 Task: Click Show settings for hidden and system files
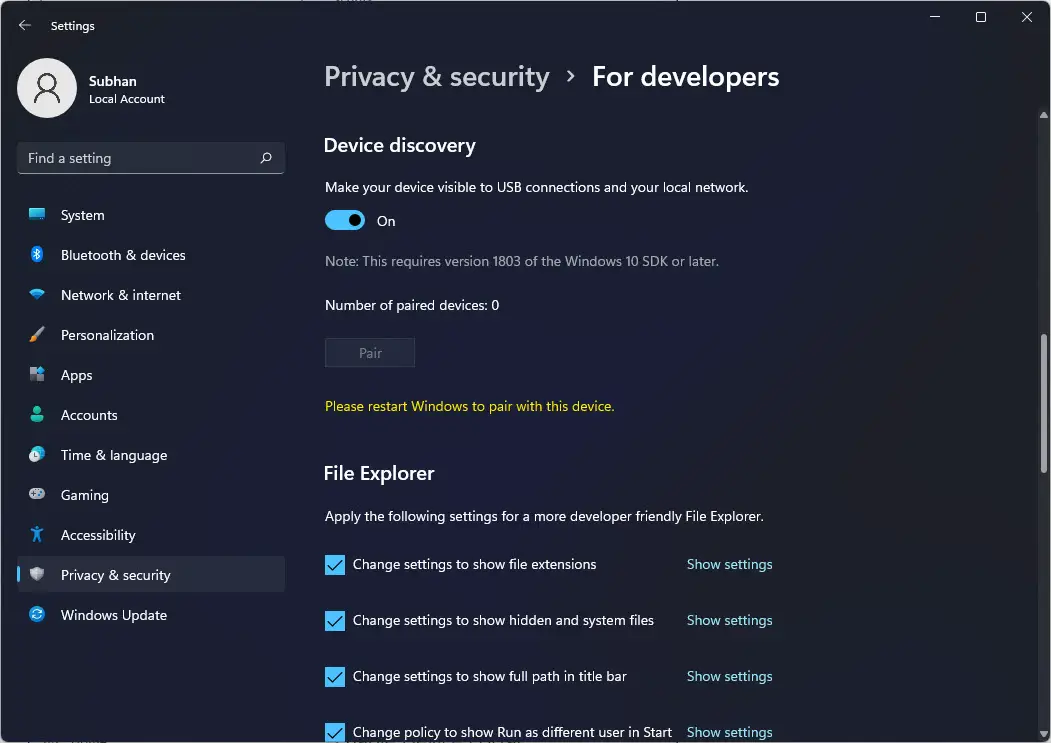[x=729, y=620]
